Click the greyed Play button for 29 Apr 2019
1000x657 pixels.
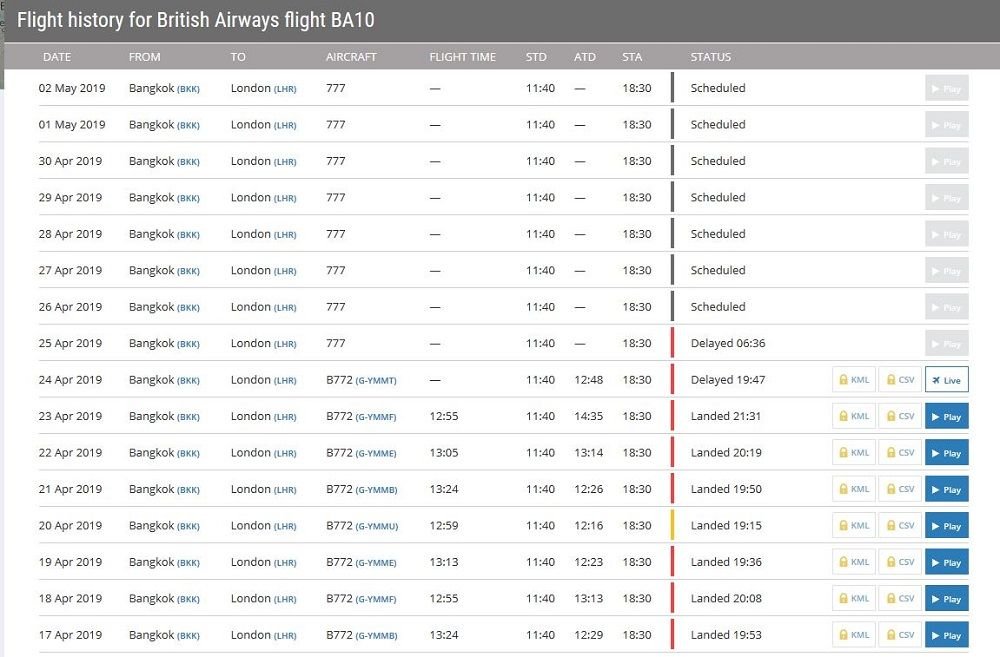(x=946, y=197)
